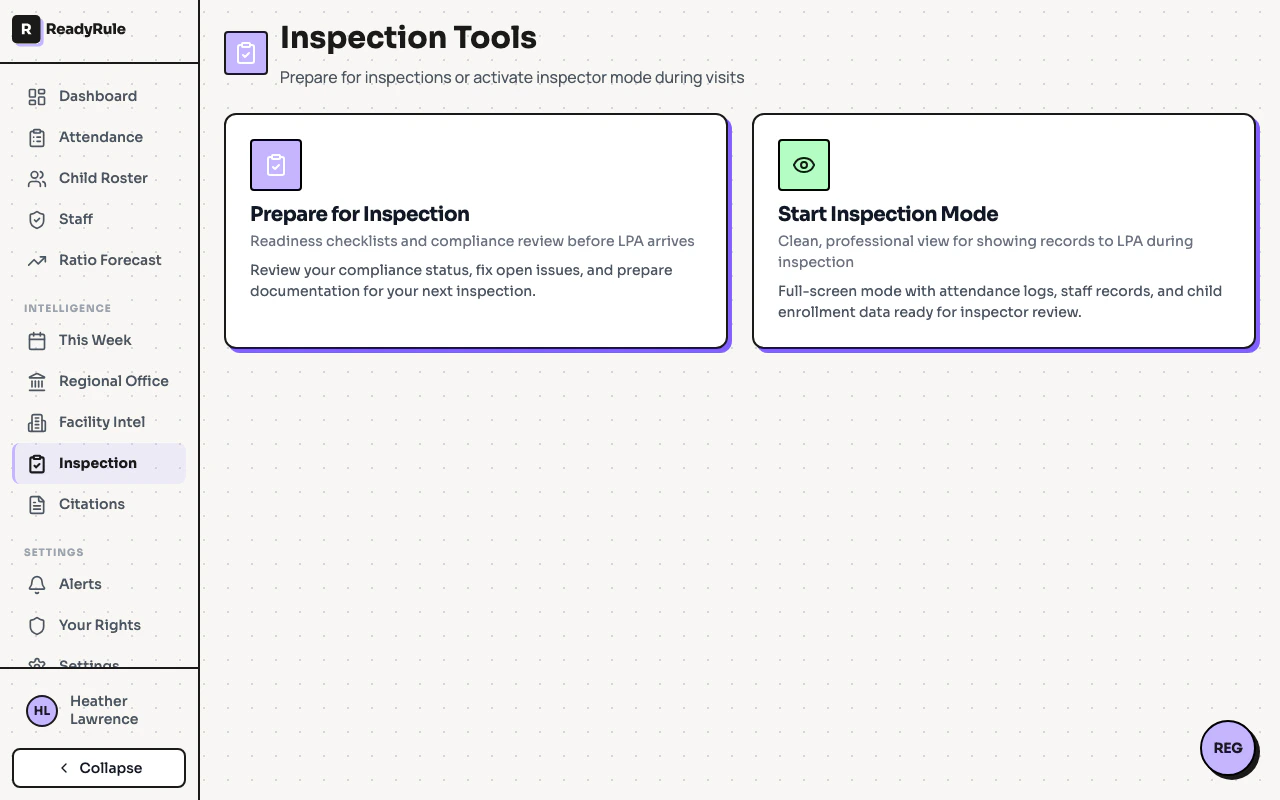Click the Facility Intel building icon
The height and width of the screenshot is (800, 1280).
click(x=37, y=422)
